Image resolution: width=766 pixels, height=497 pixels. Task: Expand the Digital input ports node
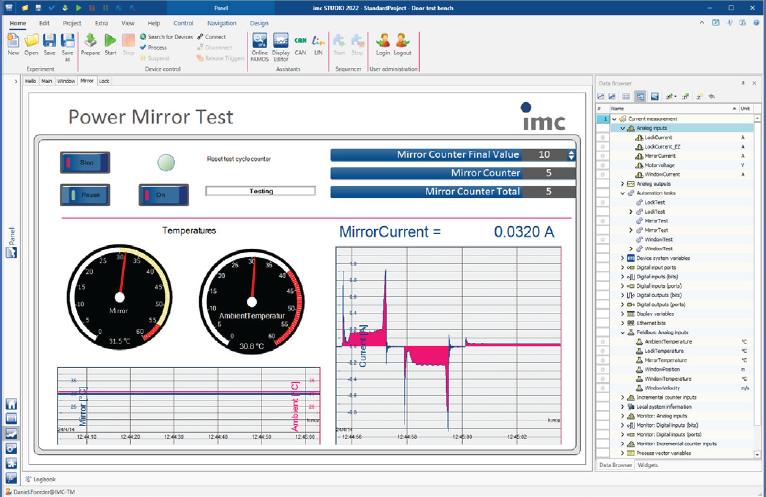(623, 267)
